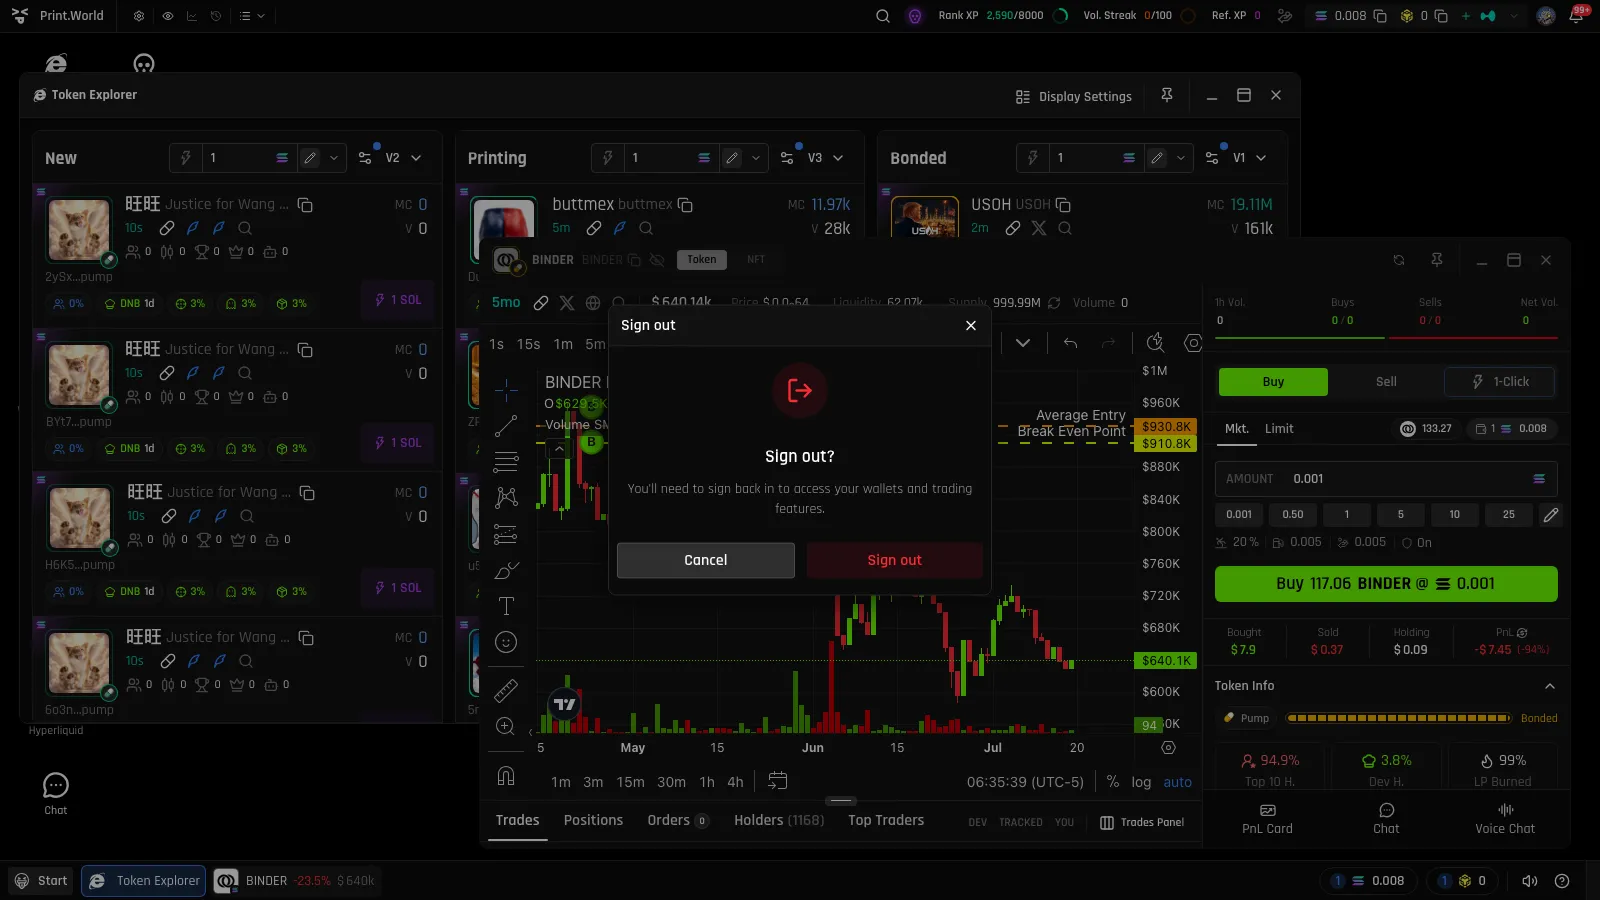Open the emoji sticker chart tool
Viewport: 1600px width, 900px height.
click(506, 642)
